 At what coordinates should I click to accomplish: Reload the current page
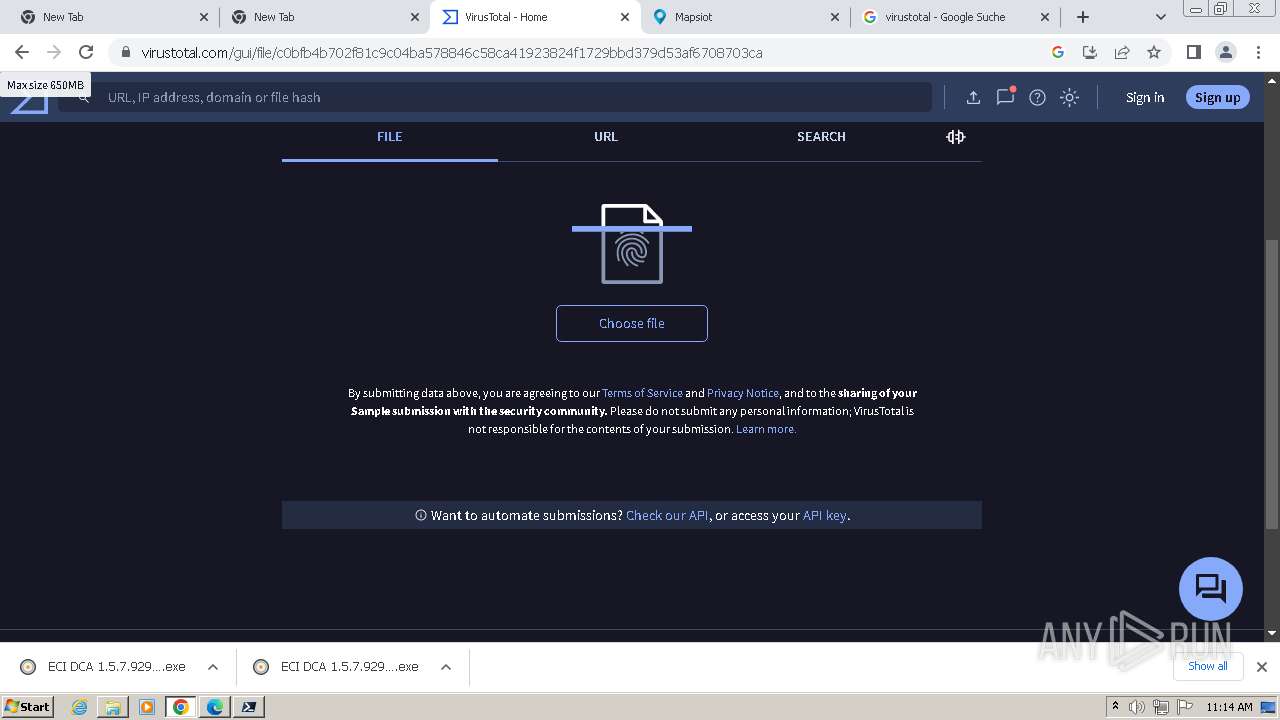point(86,52)
